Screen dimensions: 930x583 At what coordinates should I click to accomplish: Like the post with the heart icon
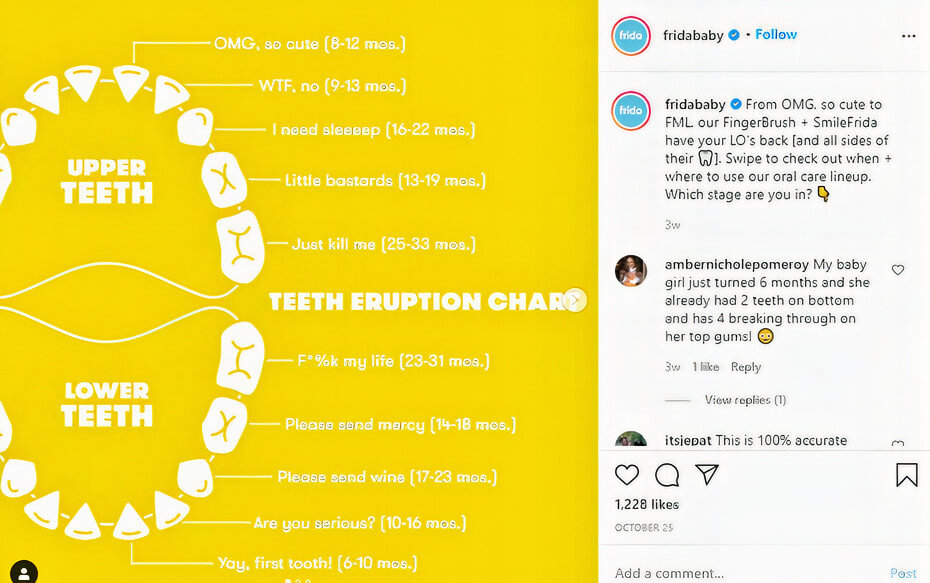pyautogui.click(x=627, y=475)
